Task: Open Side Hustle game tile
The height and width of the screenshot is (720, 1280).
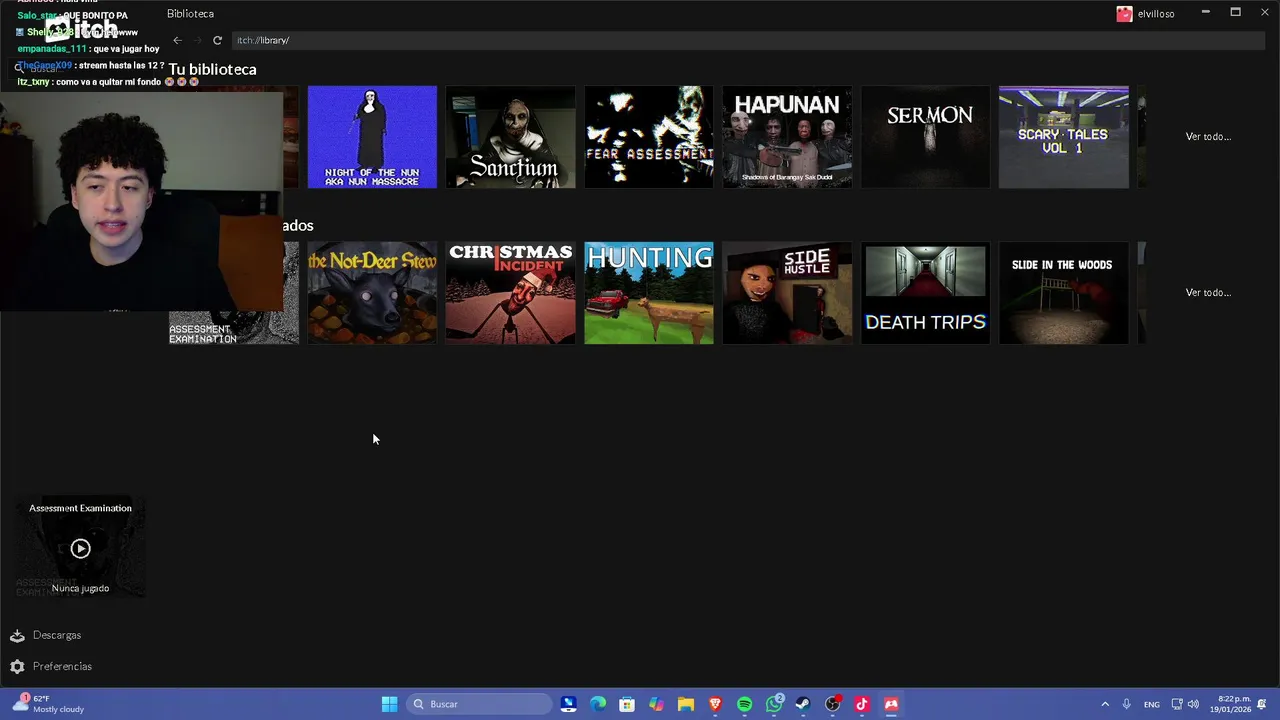Action: click(x=787, y=293)
